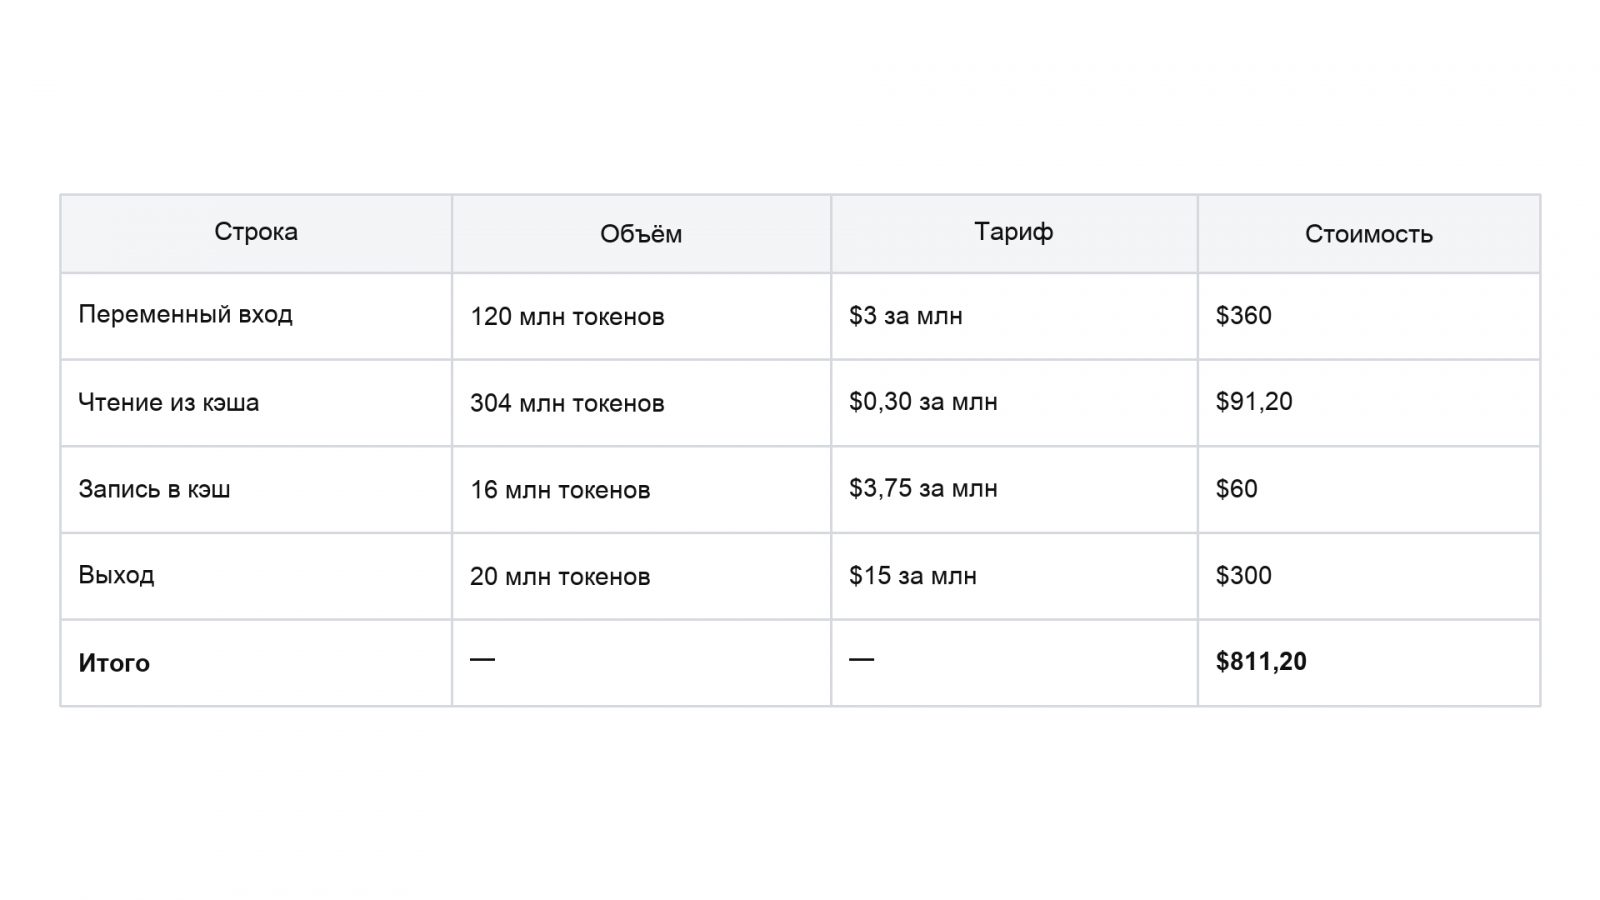Click the 120 млн токенов cell
Screen dimensions: 1600x900
click(567, 317)
